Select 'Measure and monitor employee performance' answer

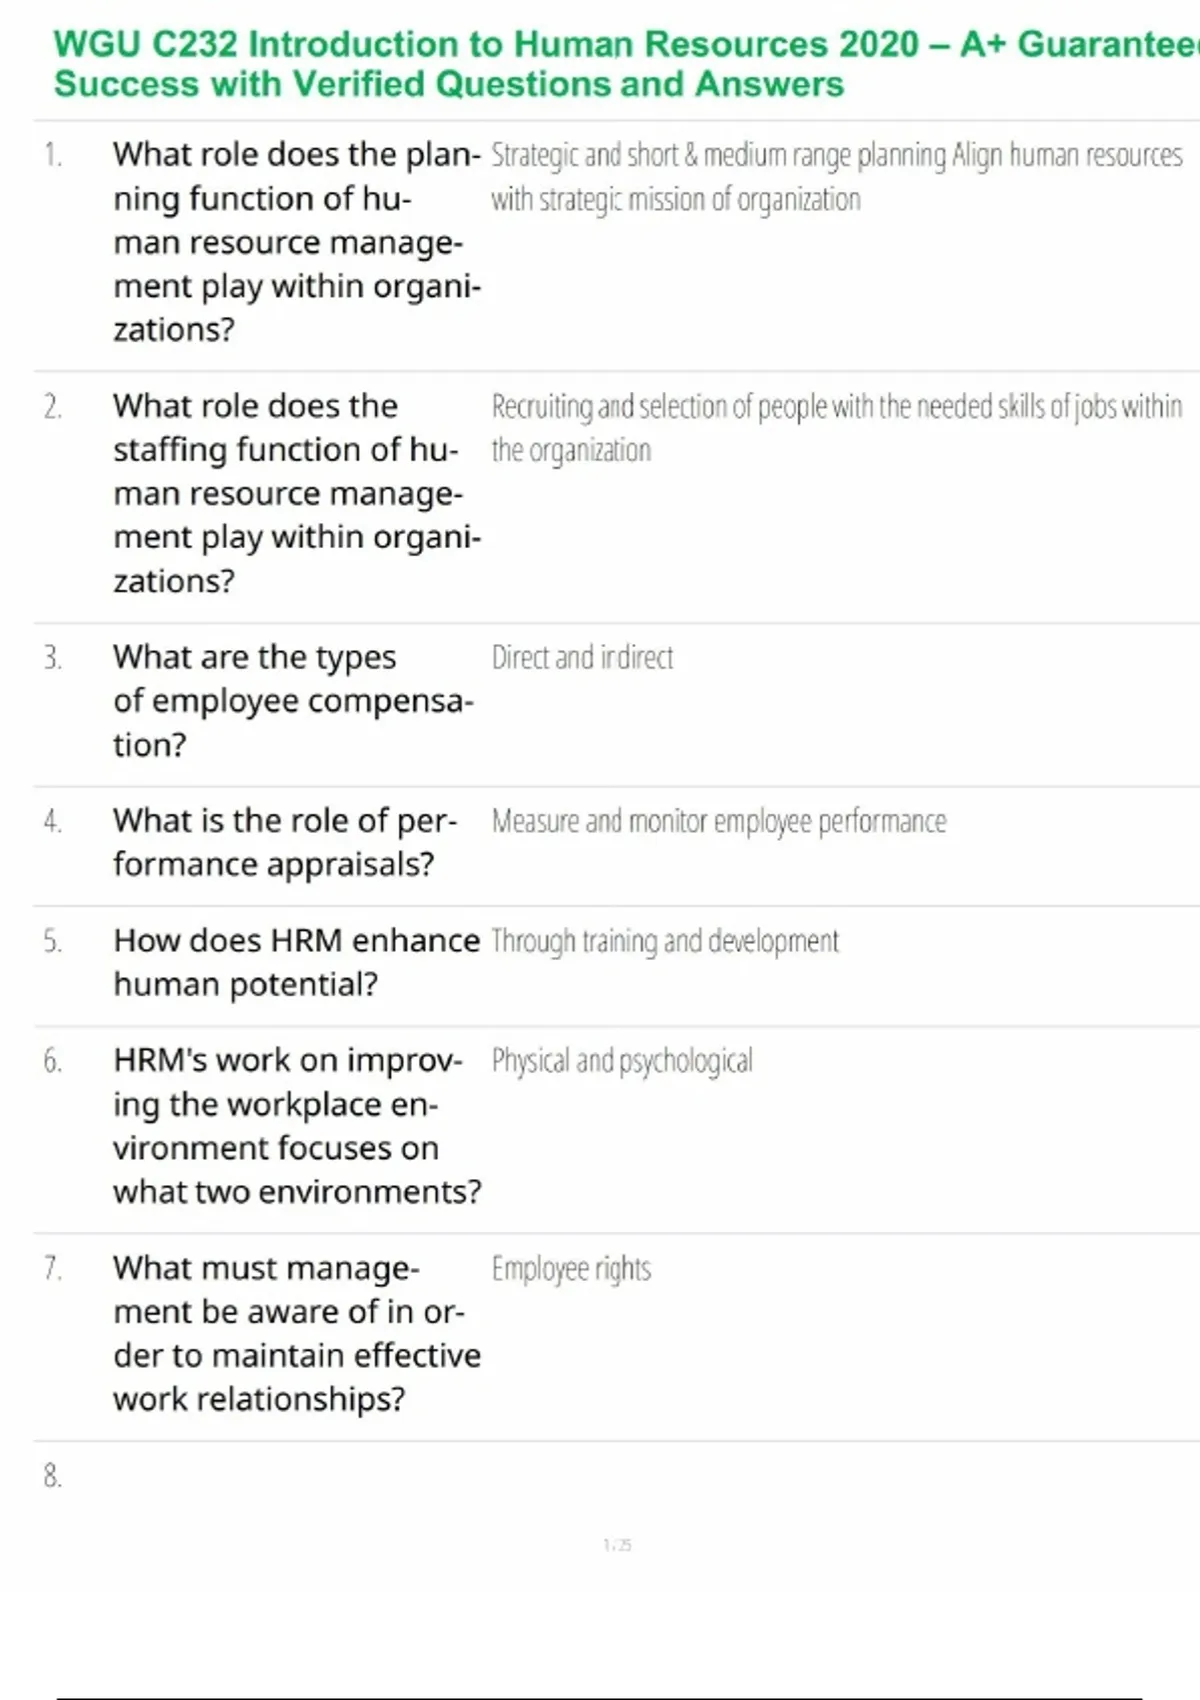tap(718, 821)
